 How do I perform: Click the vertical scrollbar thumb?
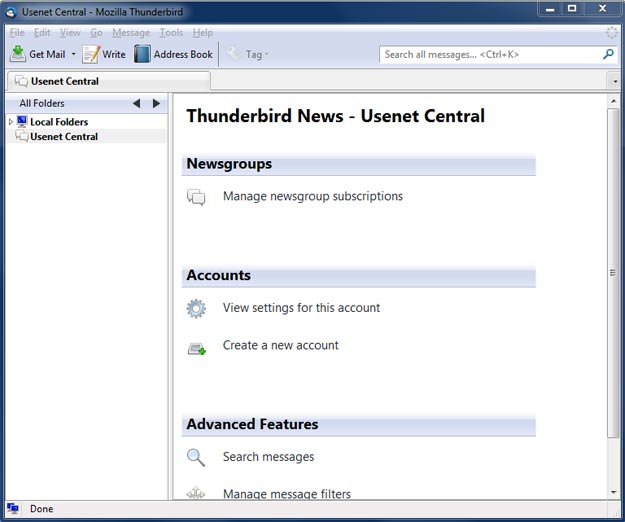[x=613, y=273]
